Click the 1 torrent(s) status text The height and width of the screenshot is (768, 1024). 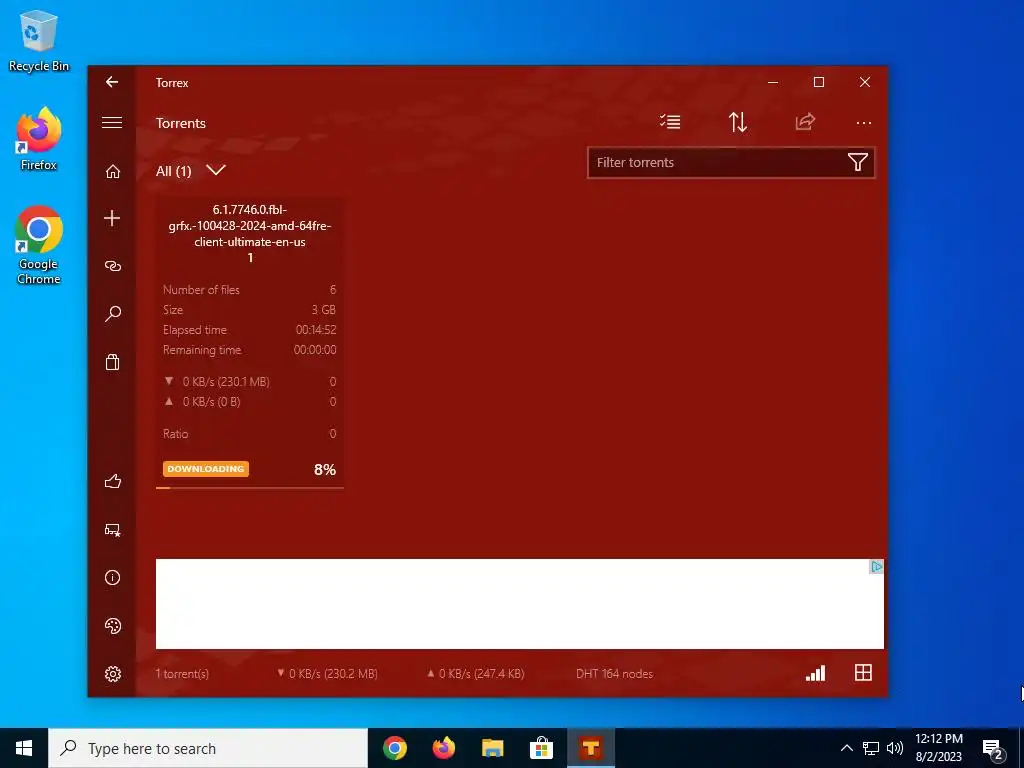182,674
